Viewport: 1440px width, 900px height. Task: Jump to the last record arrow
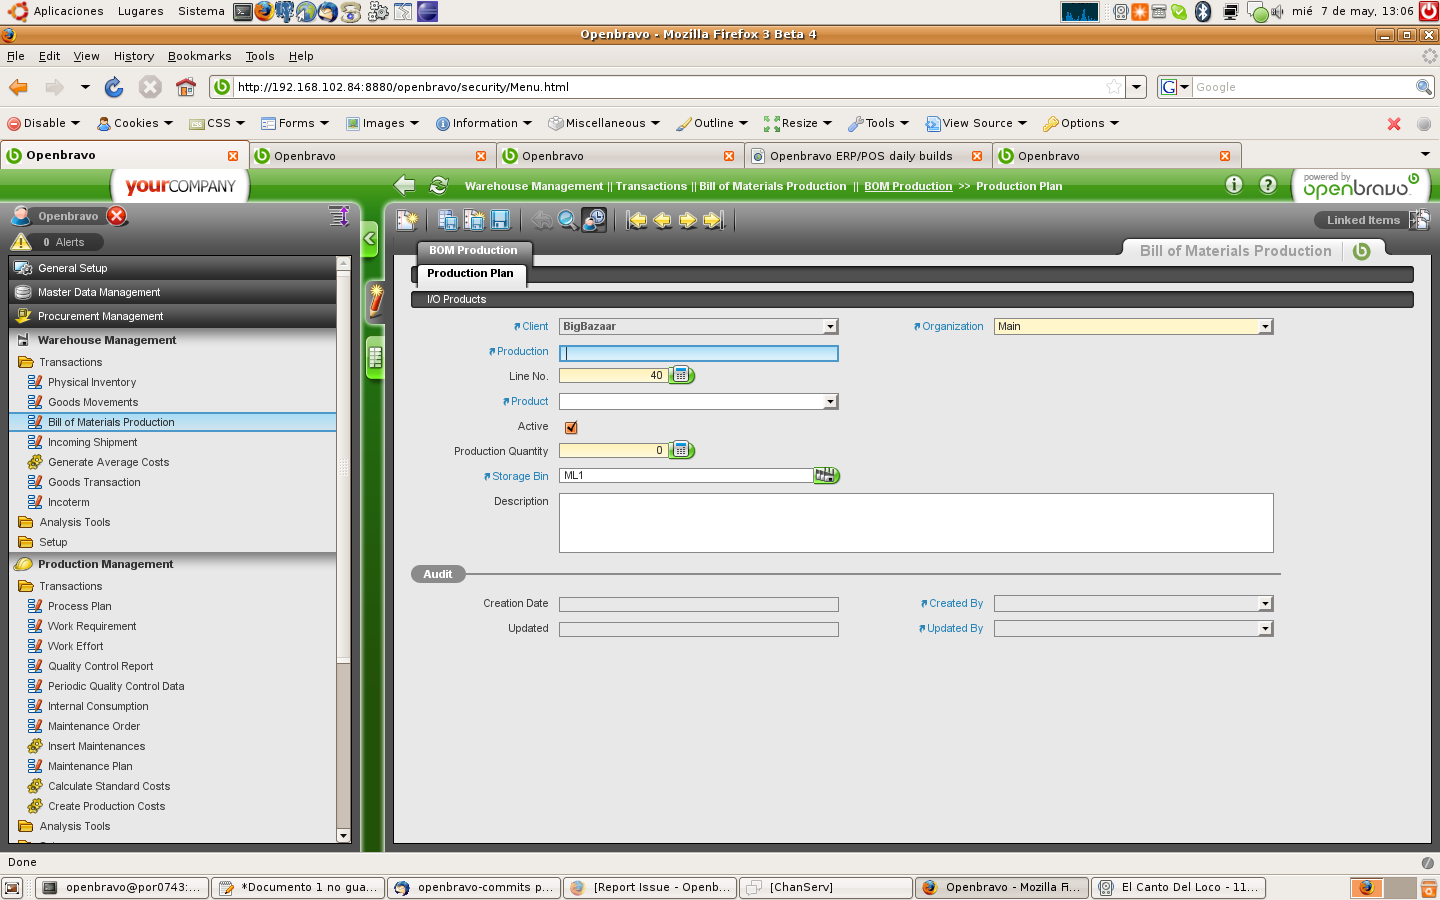pos(713,220)
